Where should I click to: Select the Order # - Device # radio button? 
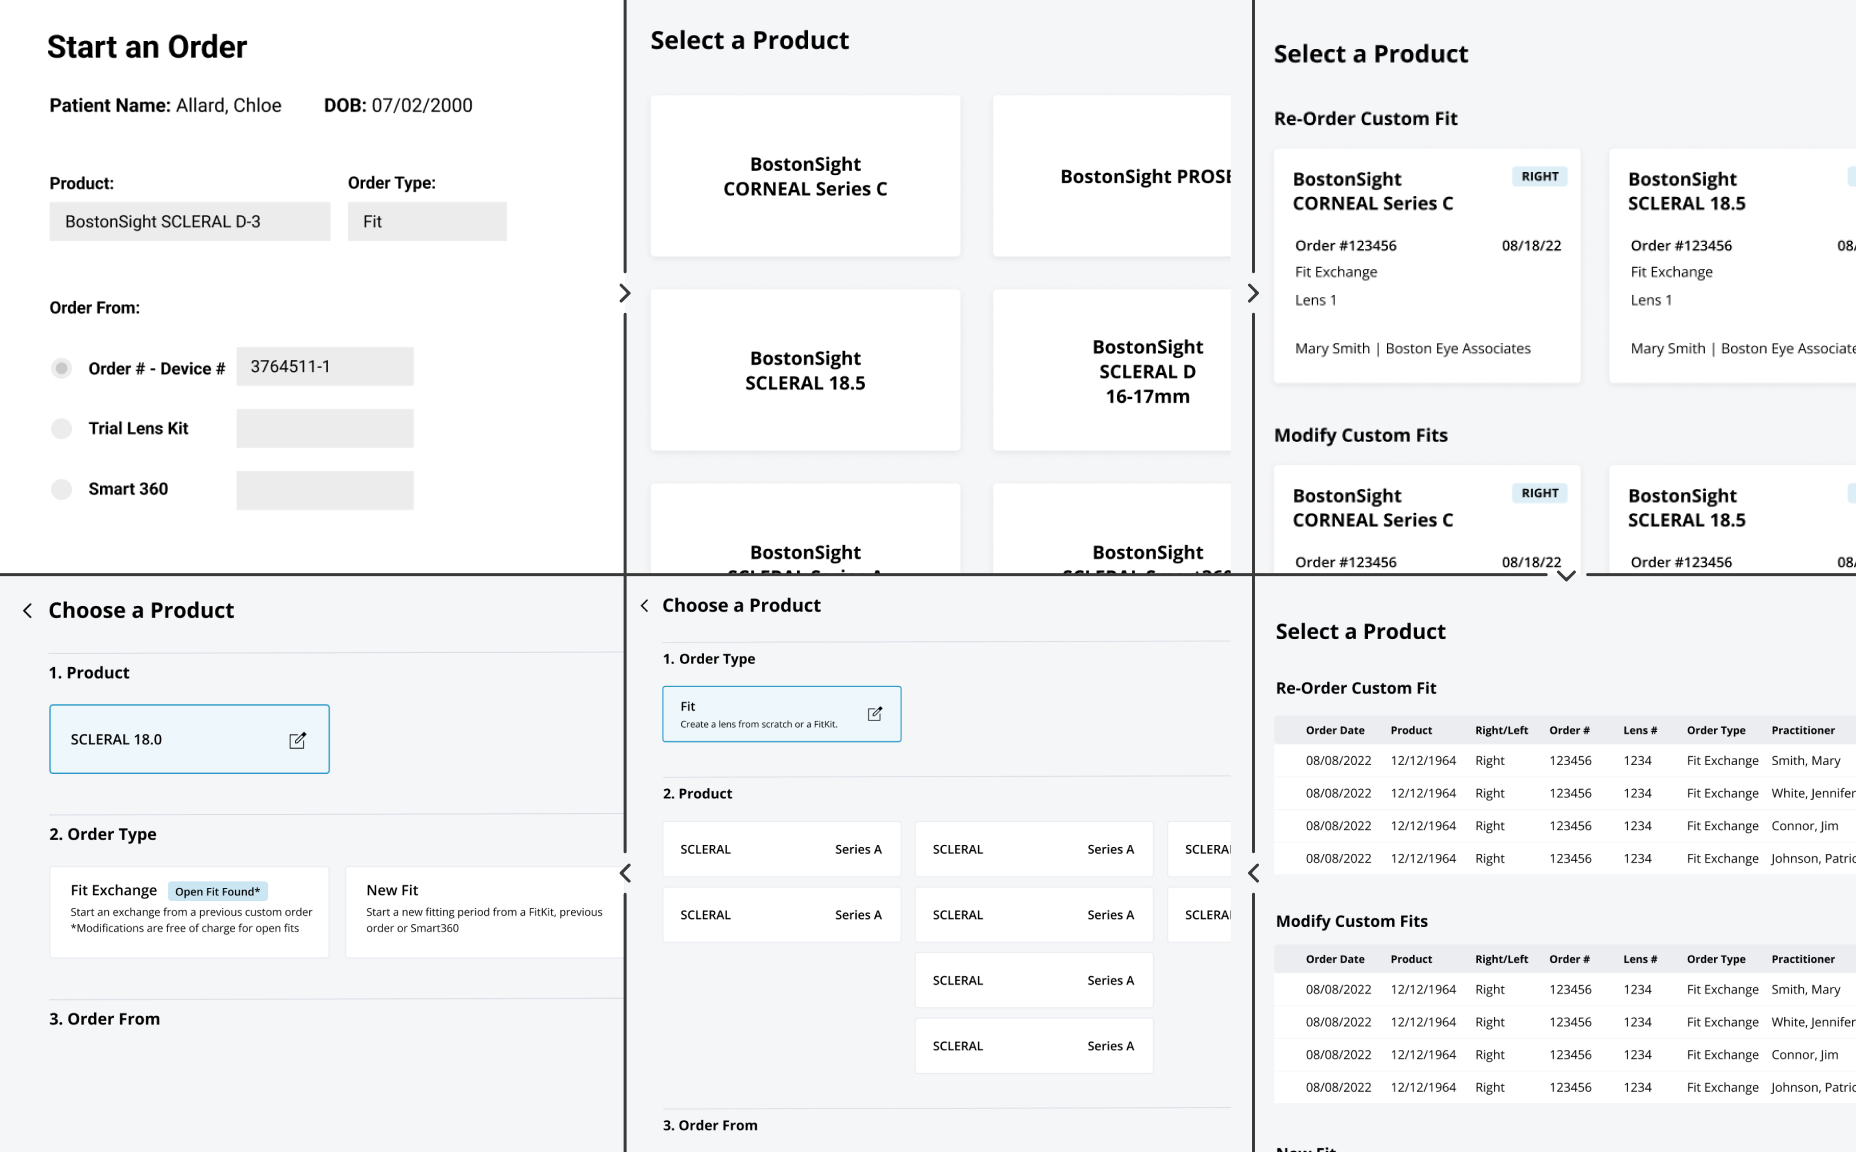pyautogui.click(x=62, y=368)
